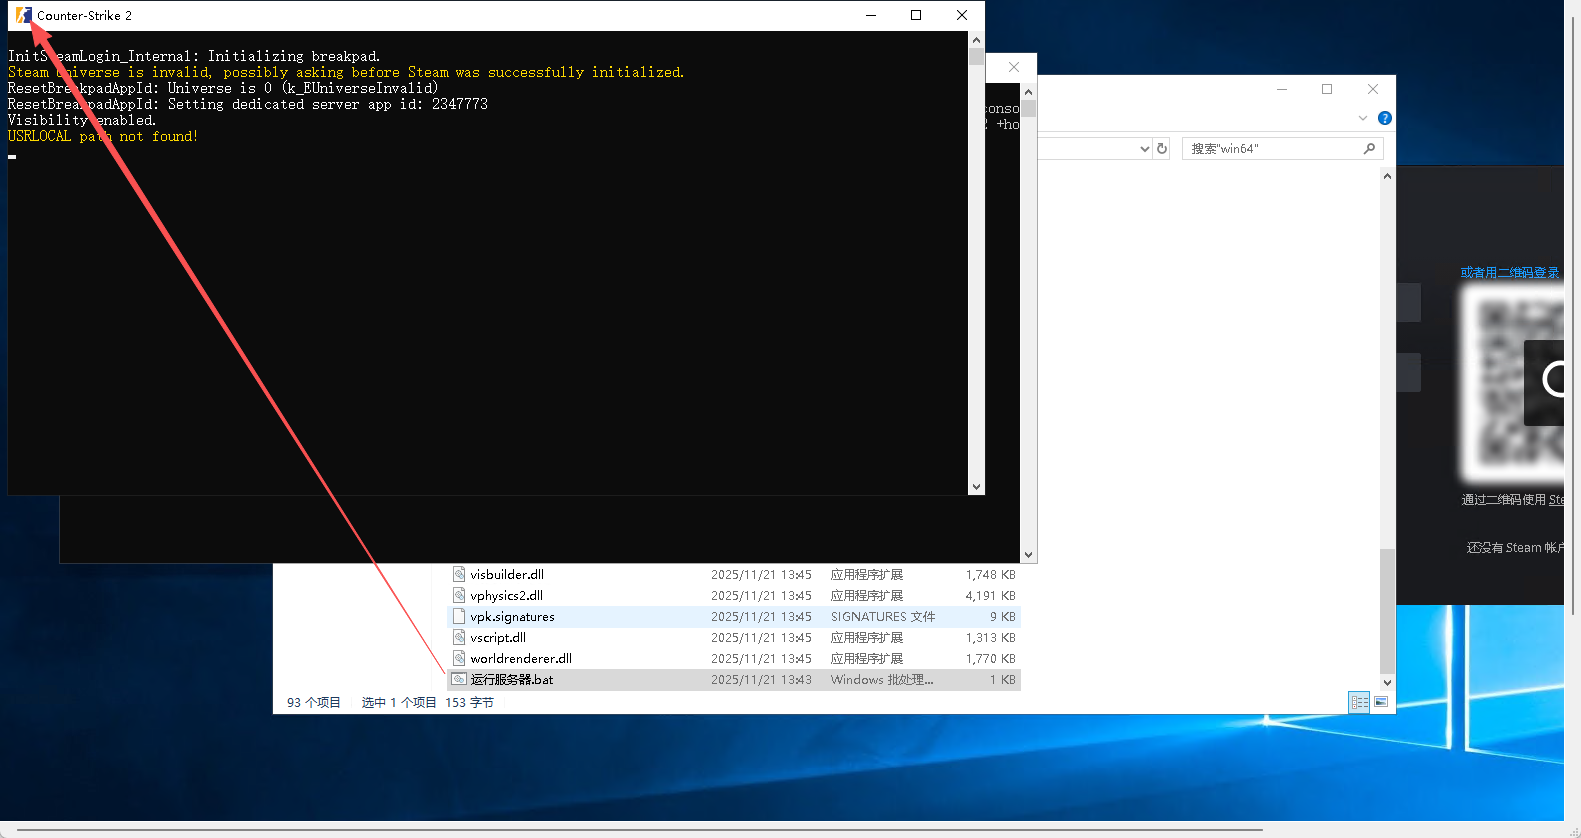
Task: Expand the Explorer ribbon chevron
Action: [x=1362, y=118]
